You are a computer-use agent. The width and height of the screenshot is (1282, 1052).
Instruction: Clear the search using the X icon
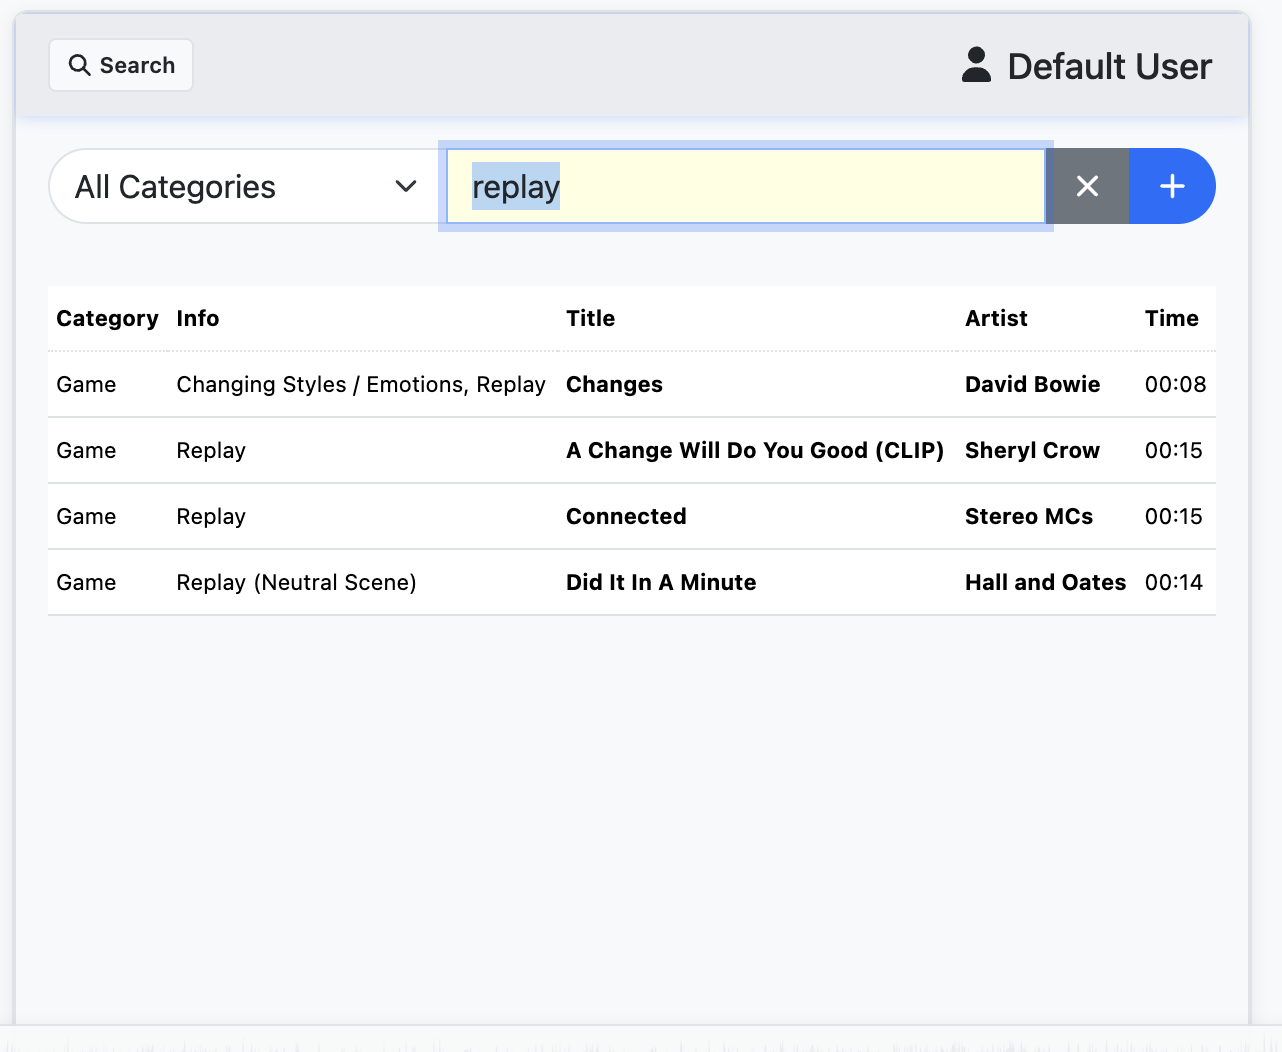click(1087, 186)
